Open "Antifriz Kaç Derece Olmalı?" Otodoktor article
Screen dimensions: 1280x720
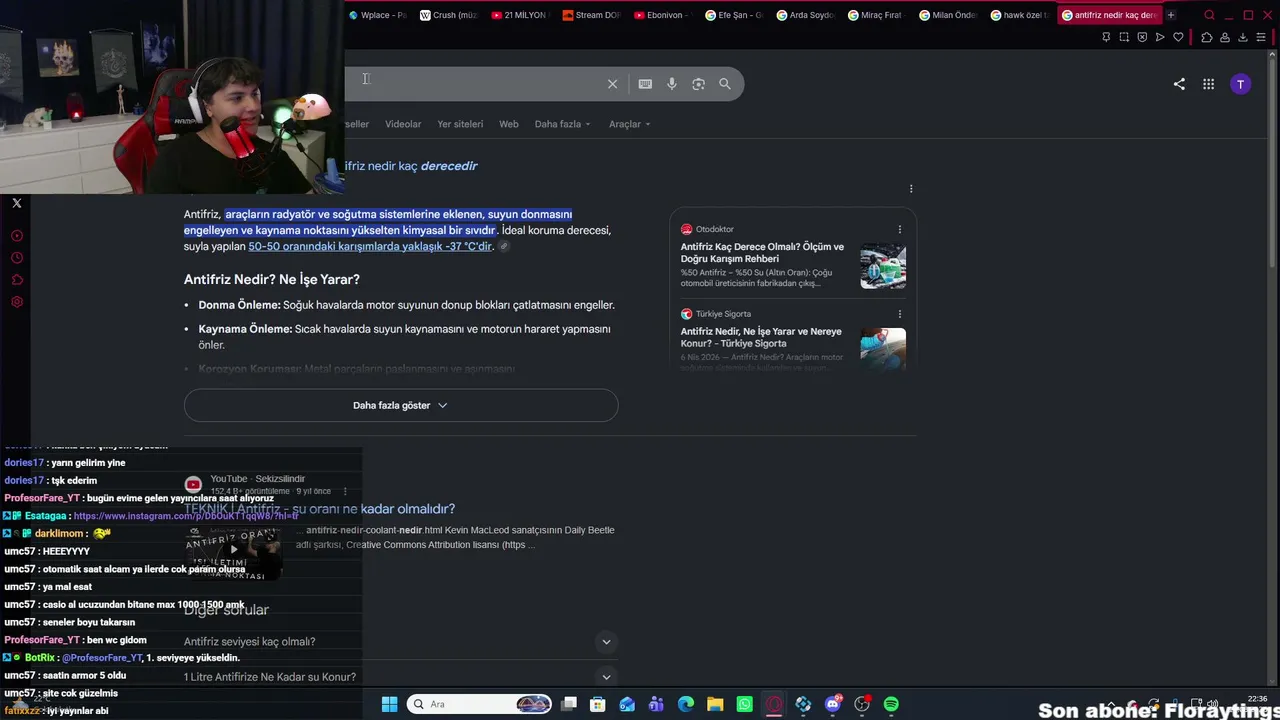(762, 253)
